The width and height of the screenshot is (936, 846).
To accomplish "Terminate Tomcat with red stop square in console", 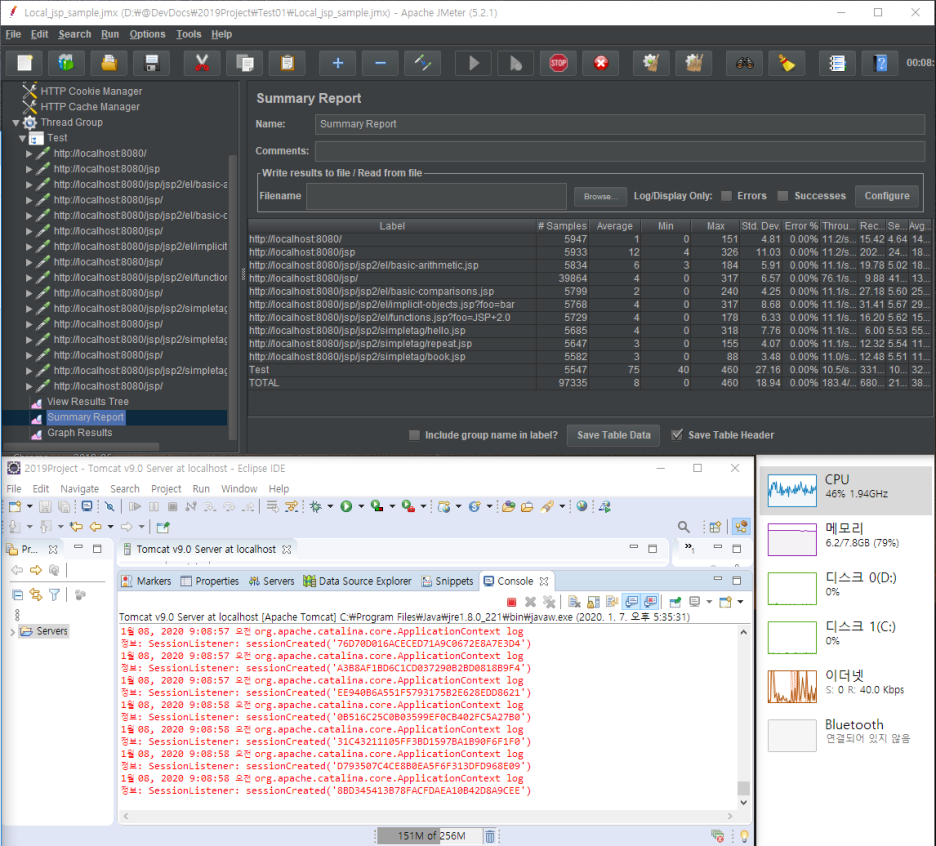I will pos(511,602).
